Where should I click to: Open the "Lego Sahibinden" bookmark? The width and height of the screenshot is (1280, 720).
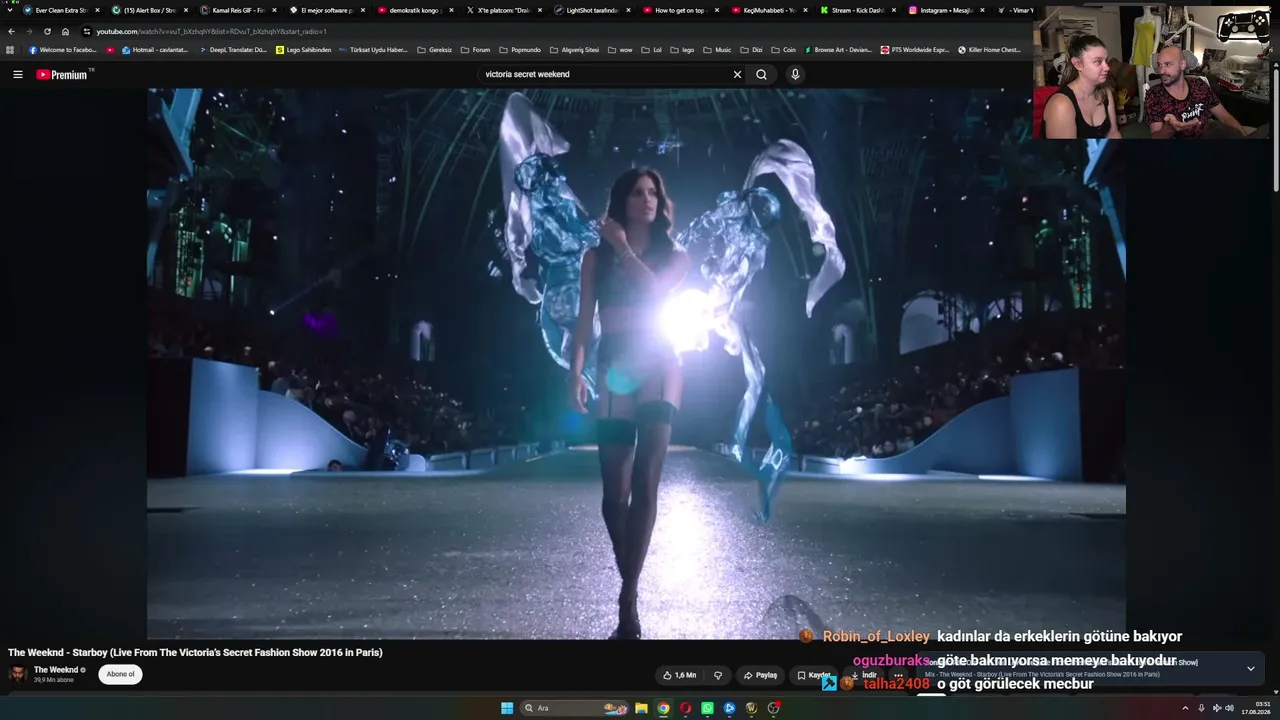(303, 50)
